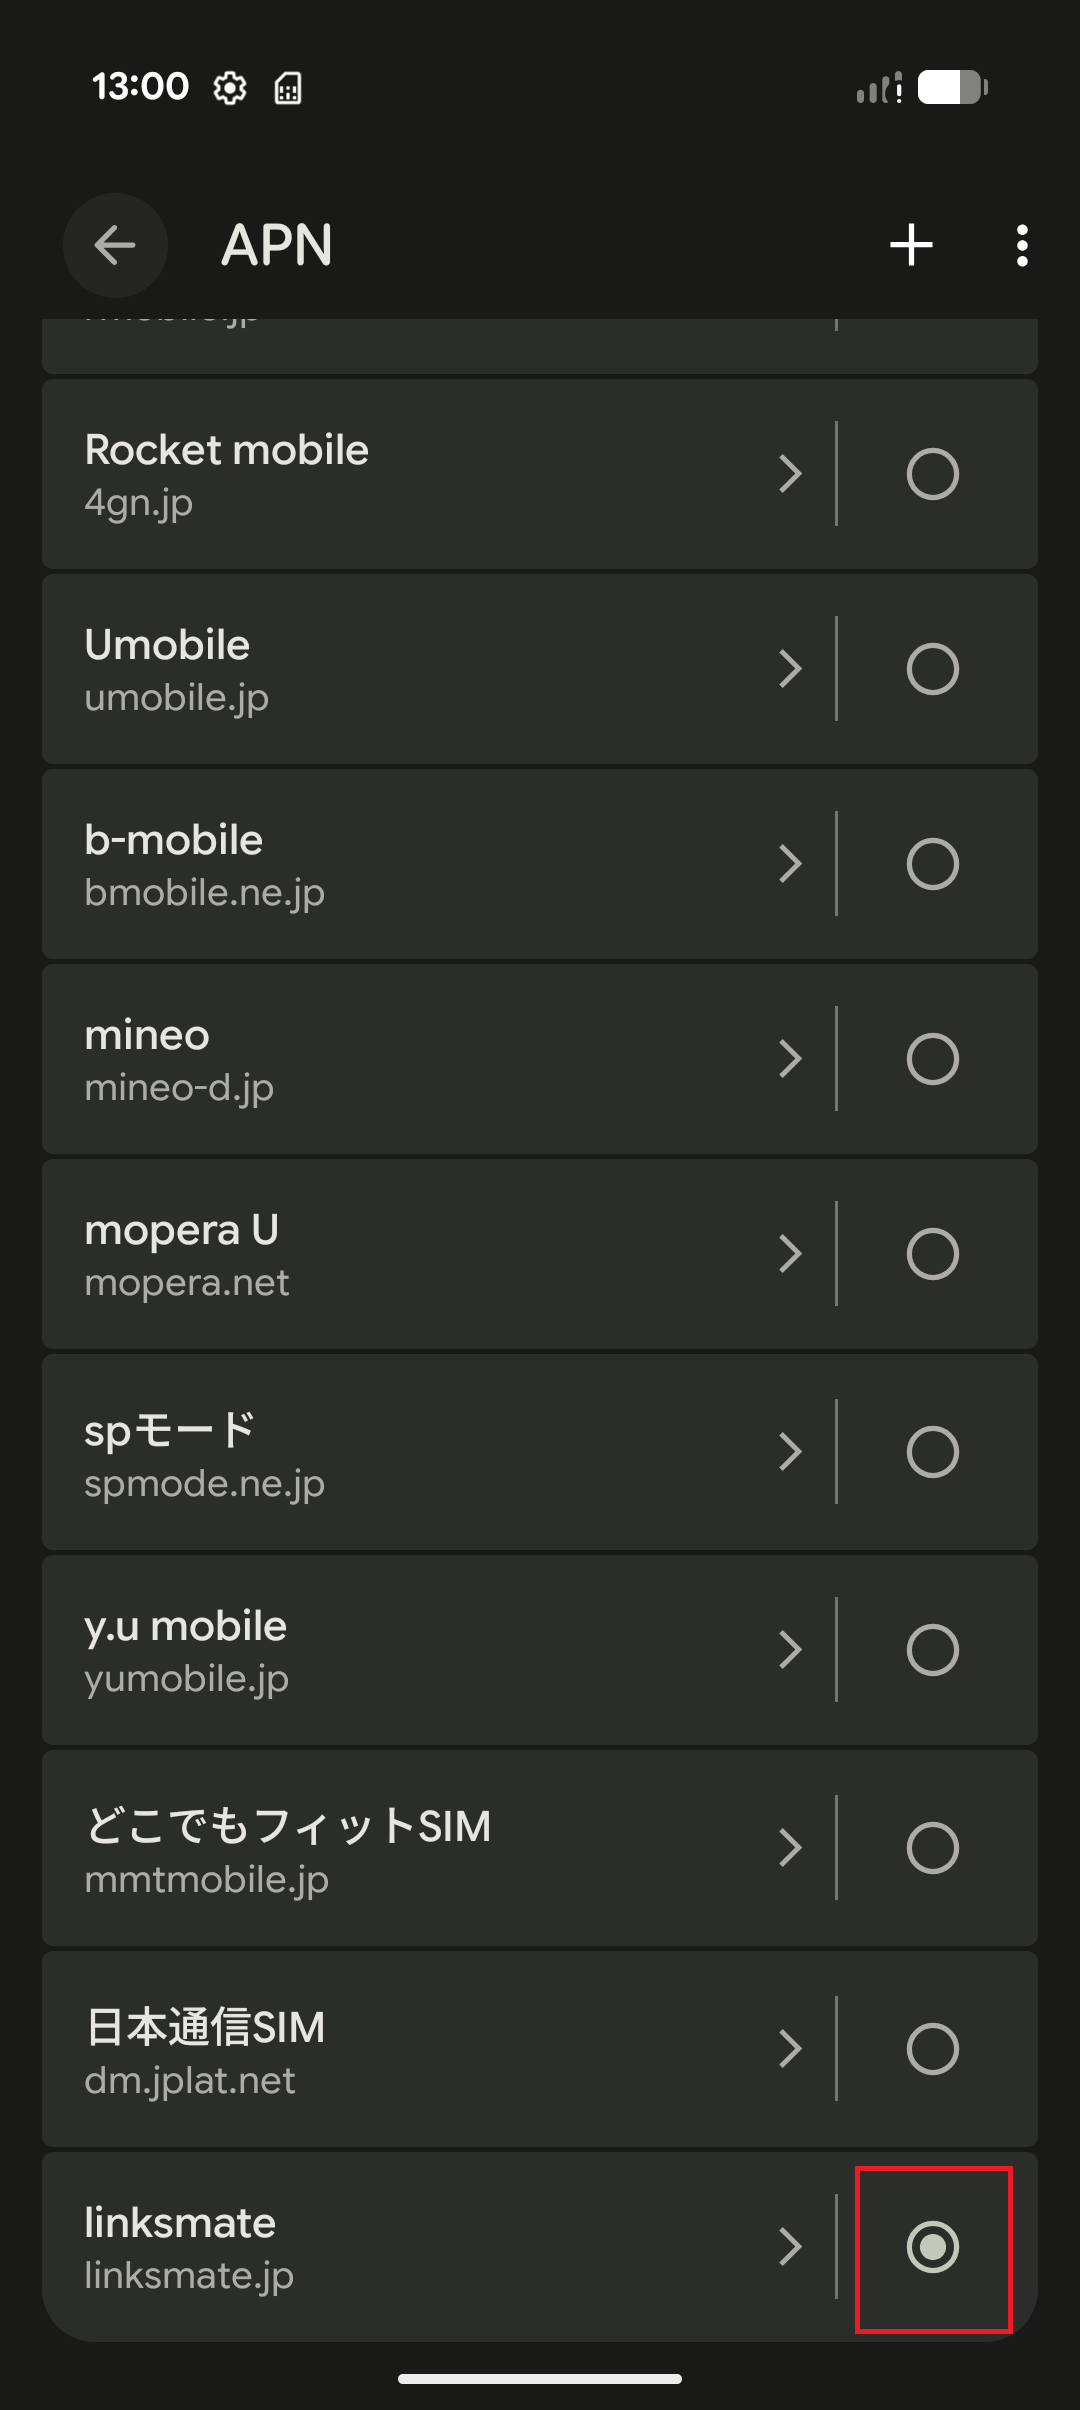Select the linksmate radio button

click(933, 2247)
